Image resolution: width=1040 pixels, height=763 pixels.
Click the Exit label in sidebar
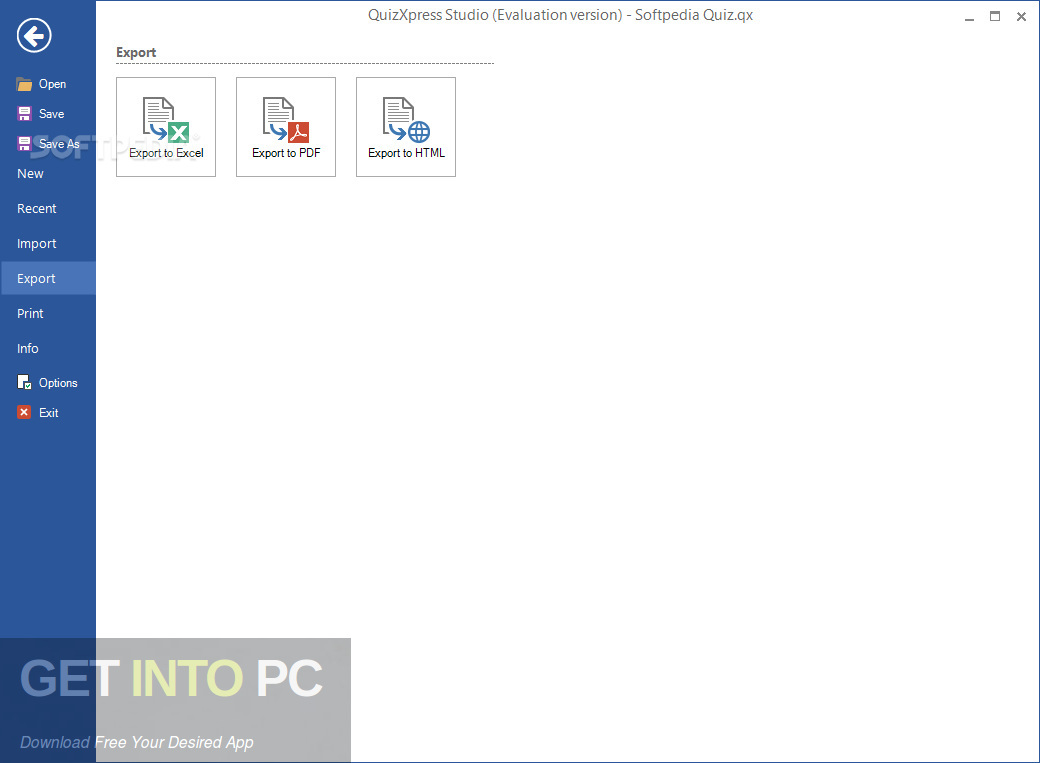tap(48, 413)
